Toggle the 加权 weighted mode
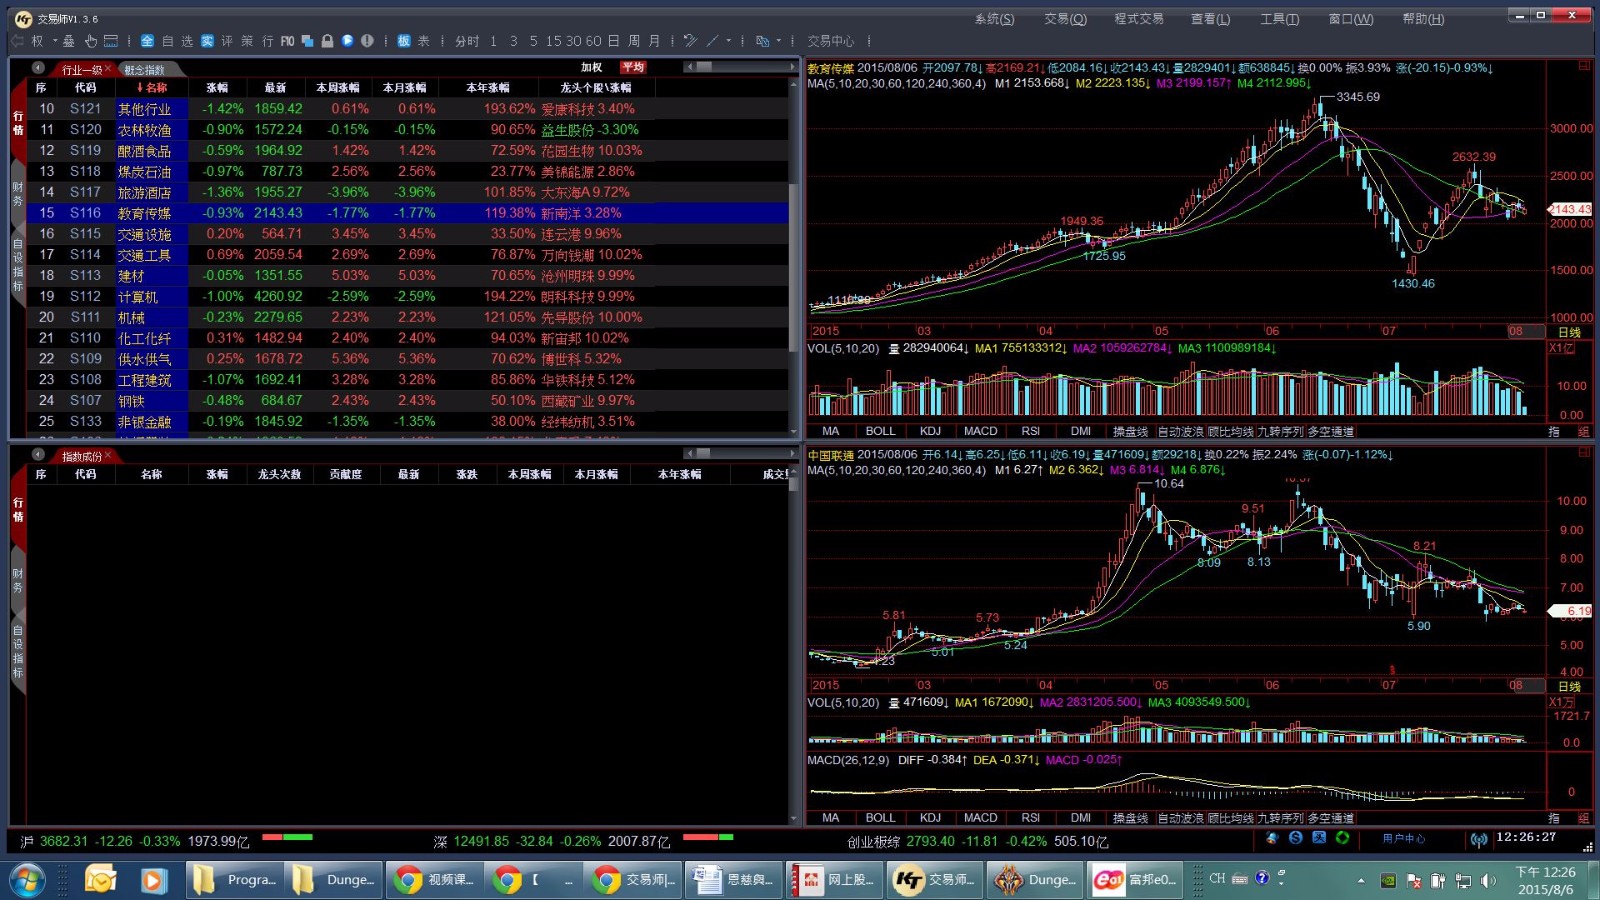 pos(592,68)
